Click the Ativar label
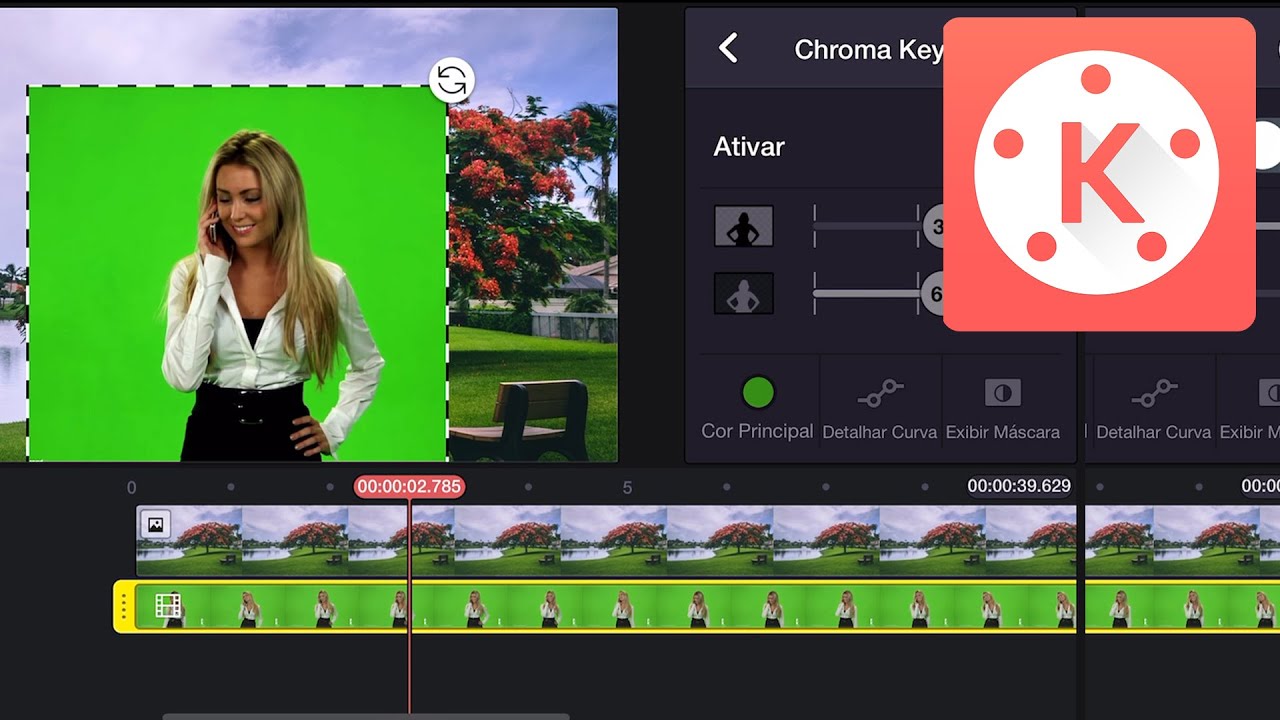 (749, 147)
